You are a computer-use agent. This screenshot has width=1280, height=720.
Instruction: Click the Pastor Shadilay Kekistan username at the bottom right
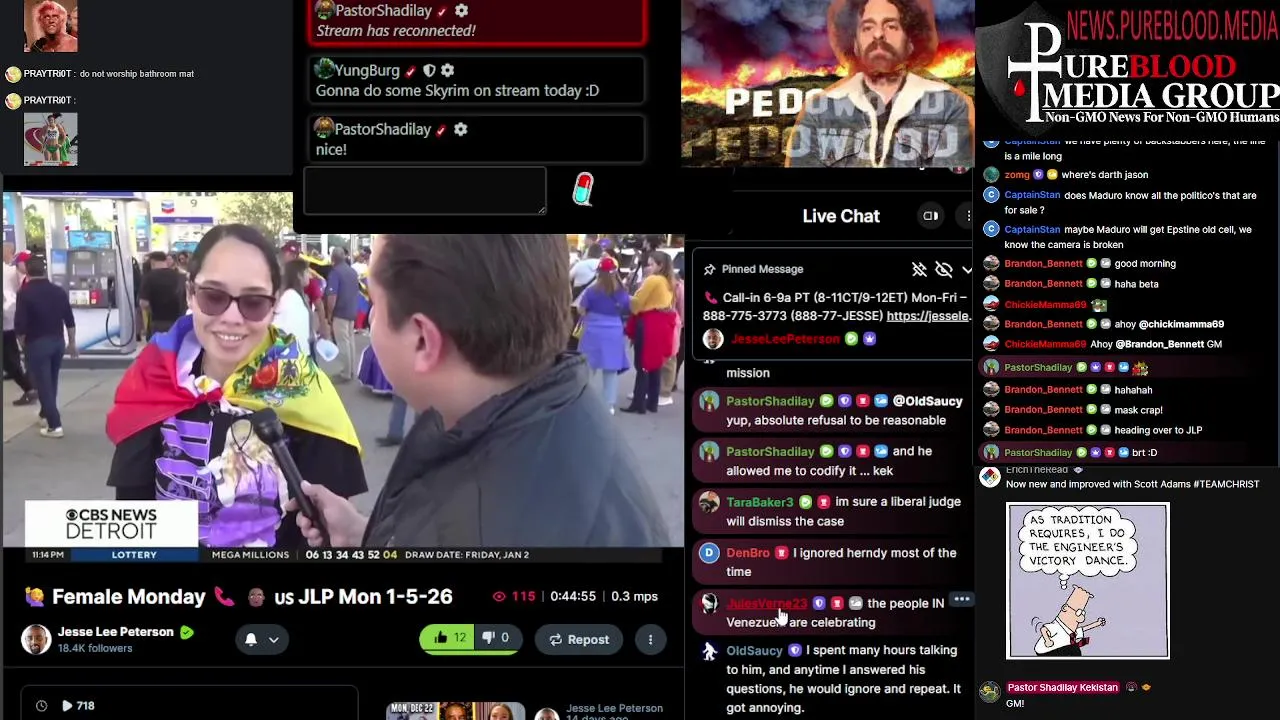(x=1062, y=688)
